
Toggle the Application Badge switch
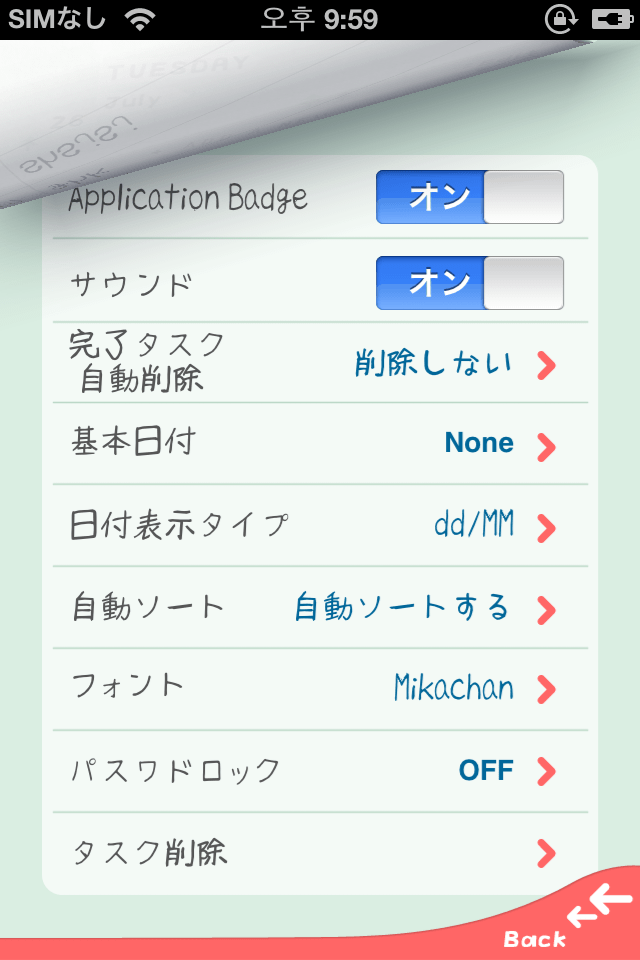(470, 197)
